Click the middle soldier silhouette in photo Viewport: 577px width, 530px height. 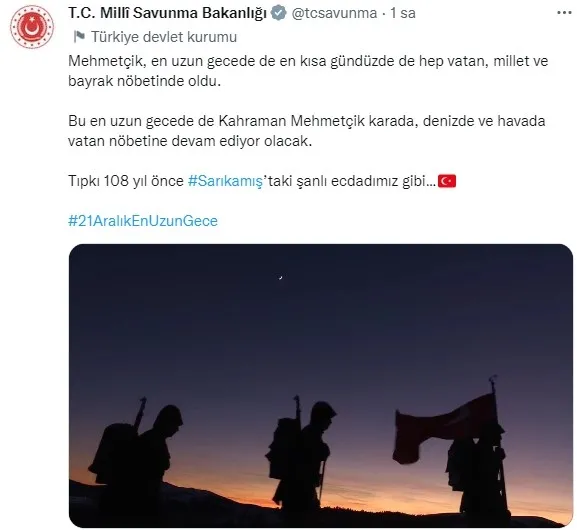300,455
